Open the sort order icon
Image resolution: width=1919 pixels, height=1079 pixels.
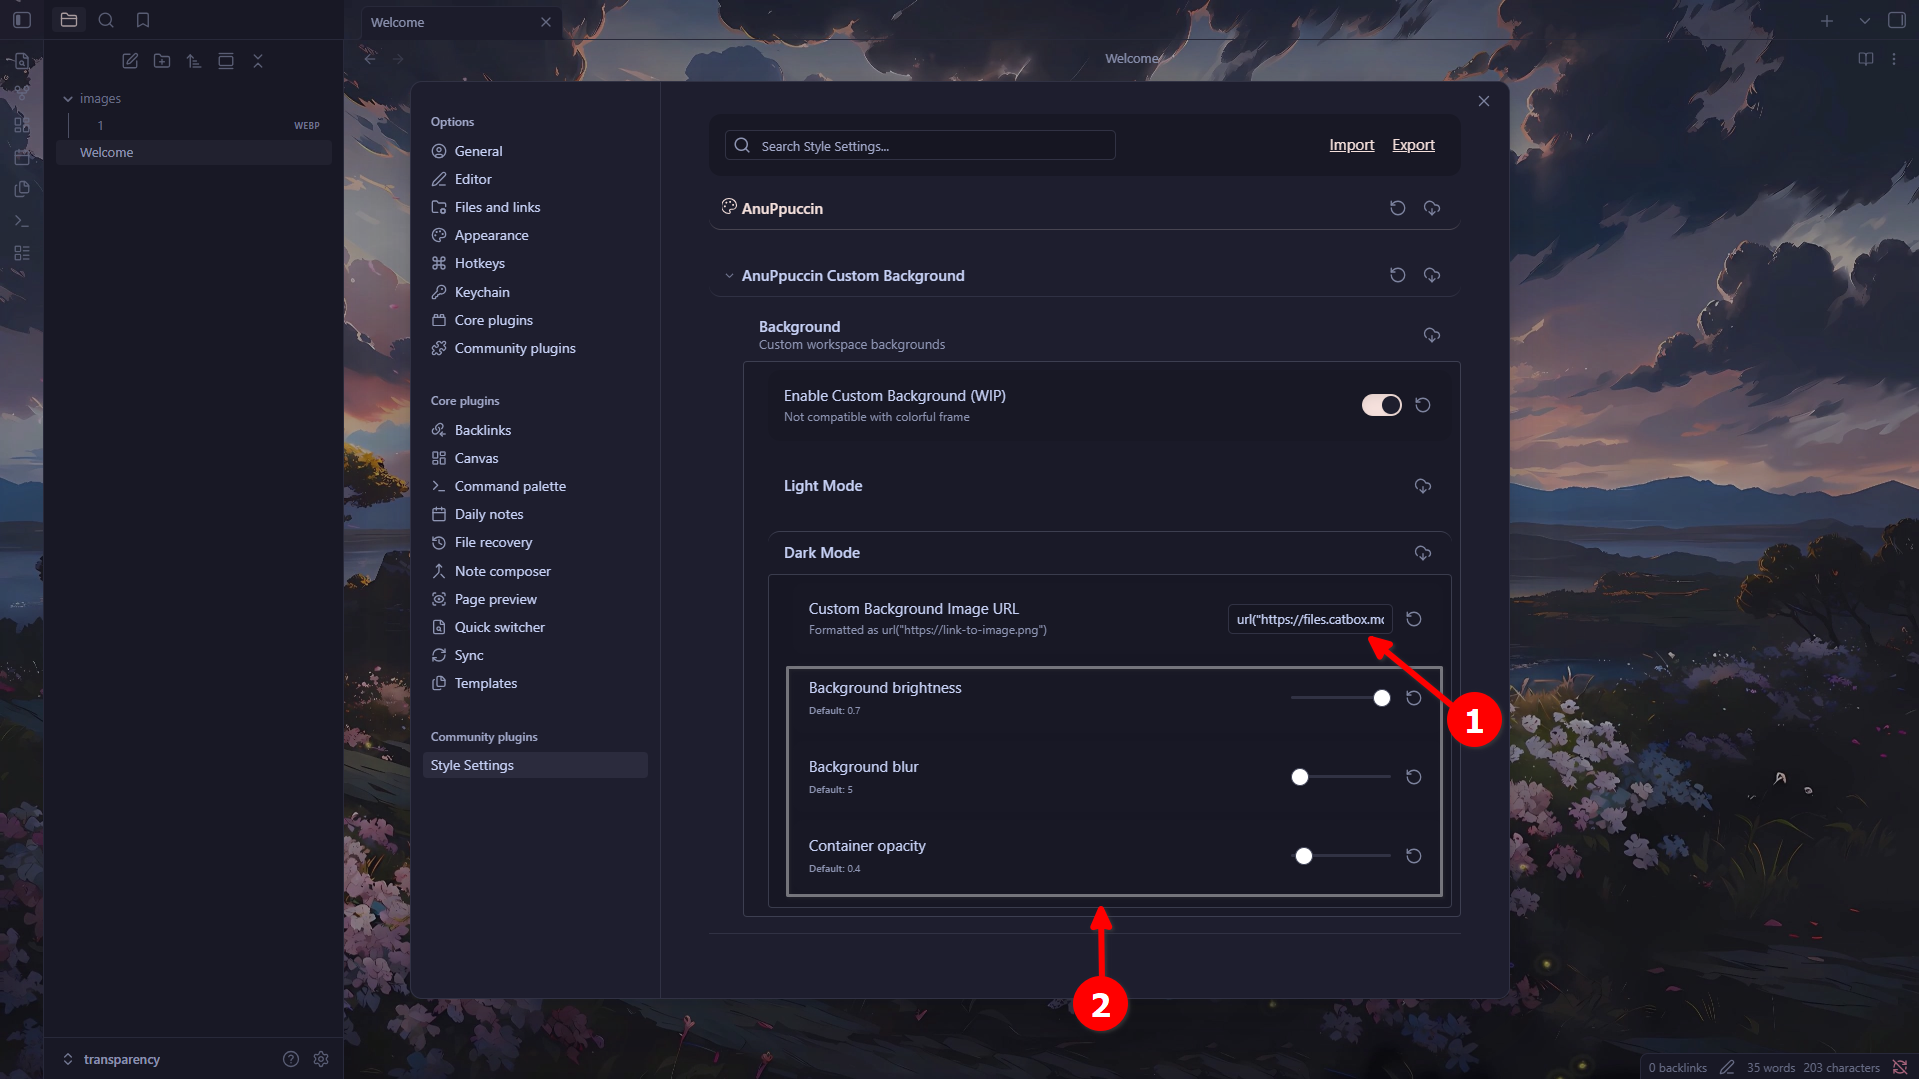[194, 61]
